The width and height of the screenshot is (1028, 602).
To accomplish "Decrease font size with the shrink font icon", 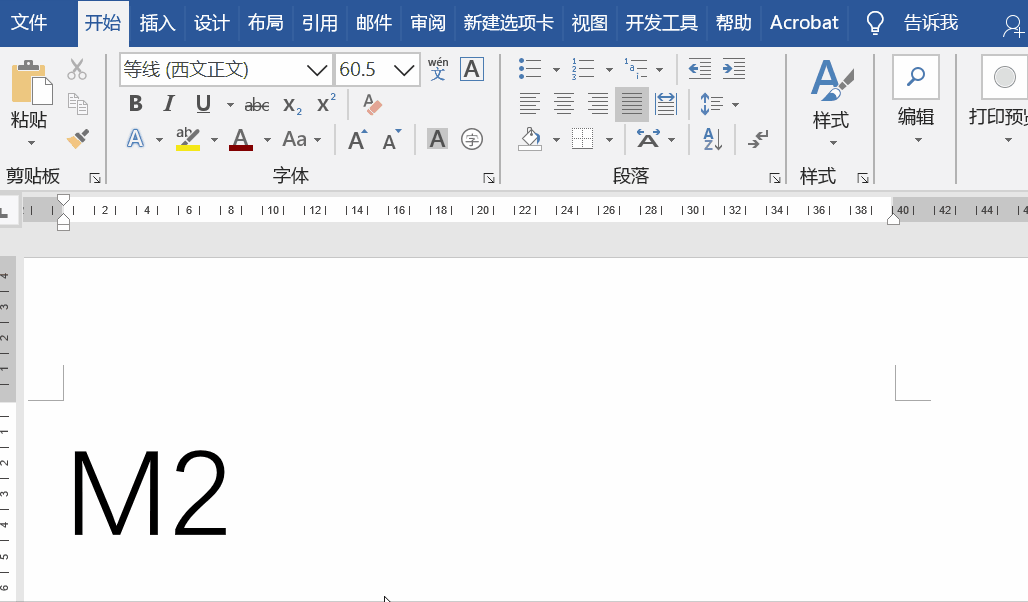I will 391,140.
